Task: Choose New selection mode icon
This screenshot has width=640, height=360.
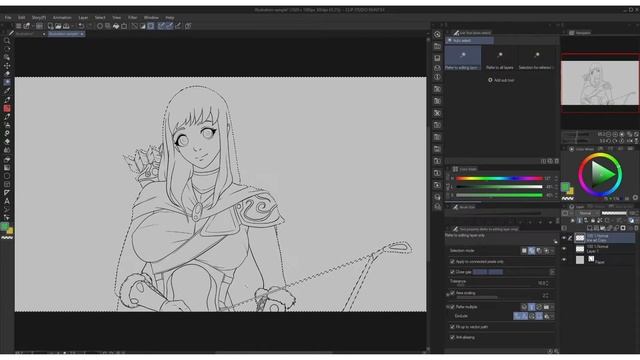Action: click(524, 251)
